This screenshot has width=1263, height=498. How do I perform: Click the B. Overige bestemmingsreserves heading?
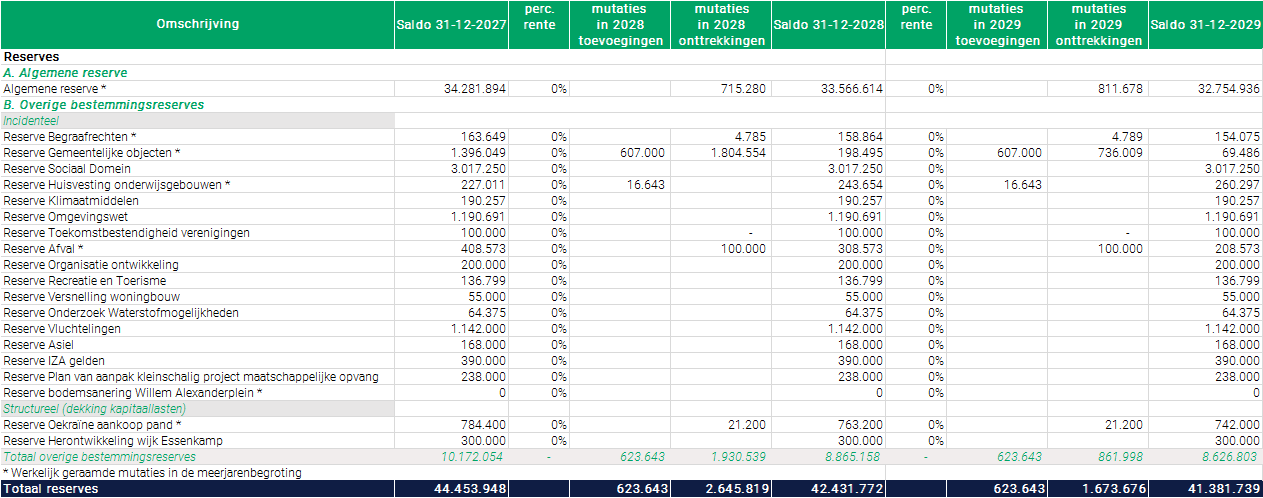click(103, 105)
